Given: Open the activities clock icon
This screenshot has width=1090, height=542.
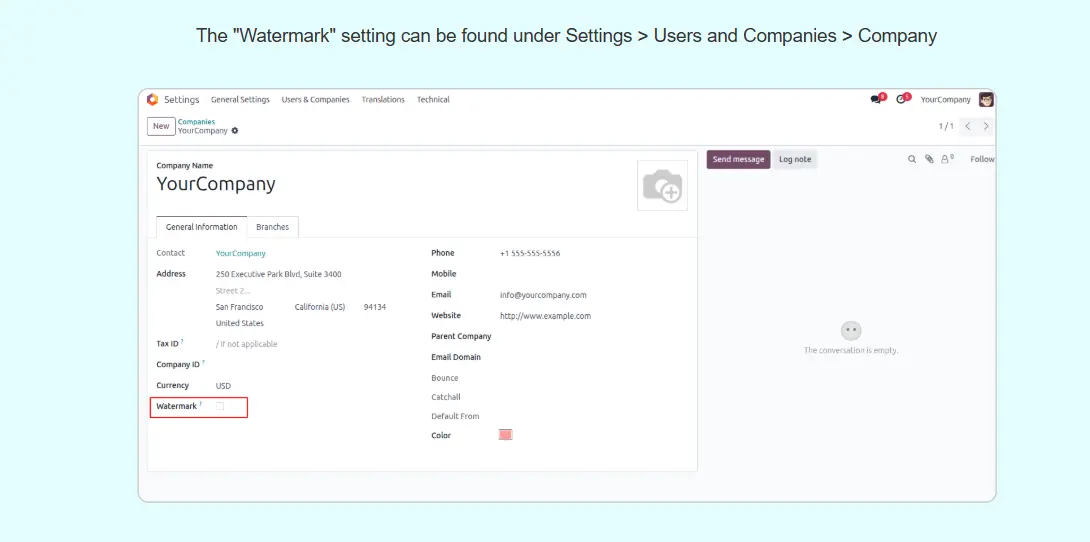Looking at the screenshot, I should 902,99.
